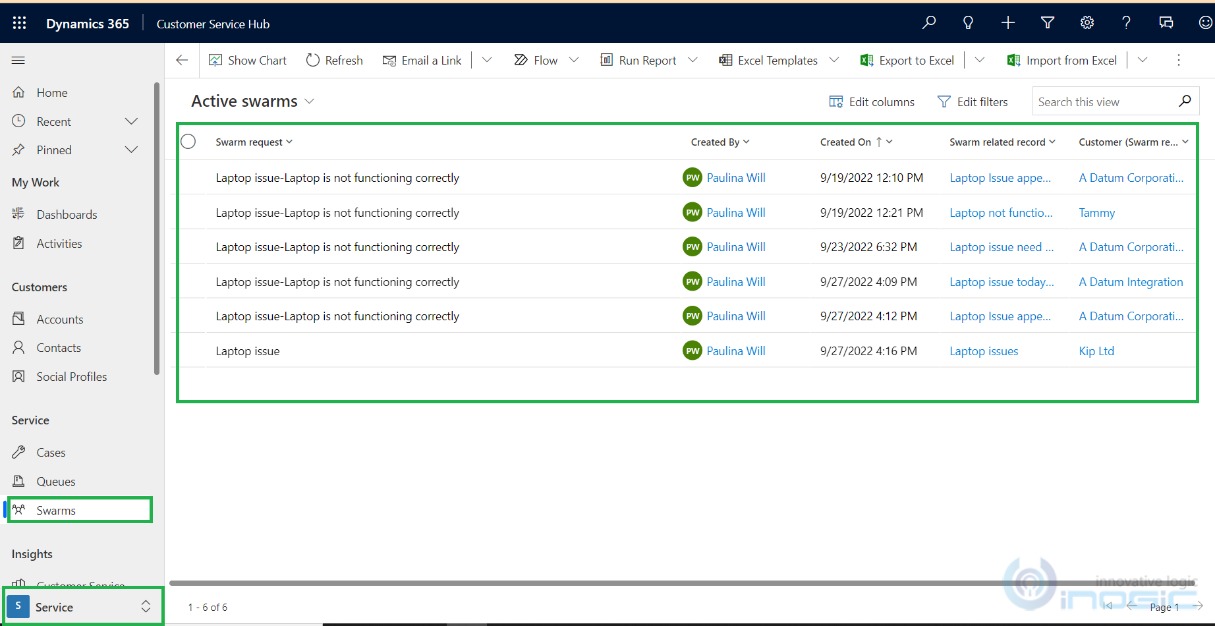Open the chat assistant icon in header

click(x=1166, y=23)
